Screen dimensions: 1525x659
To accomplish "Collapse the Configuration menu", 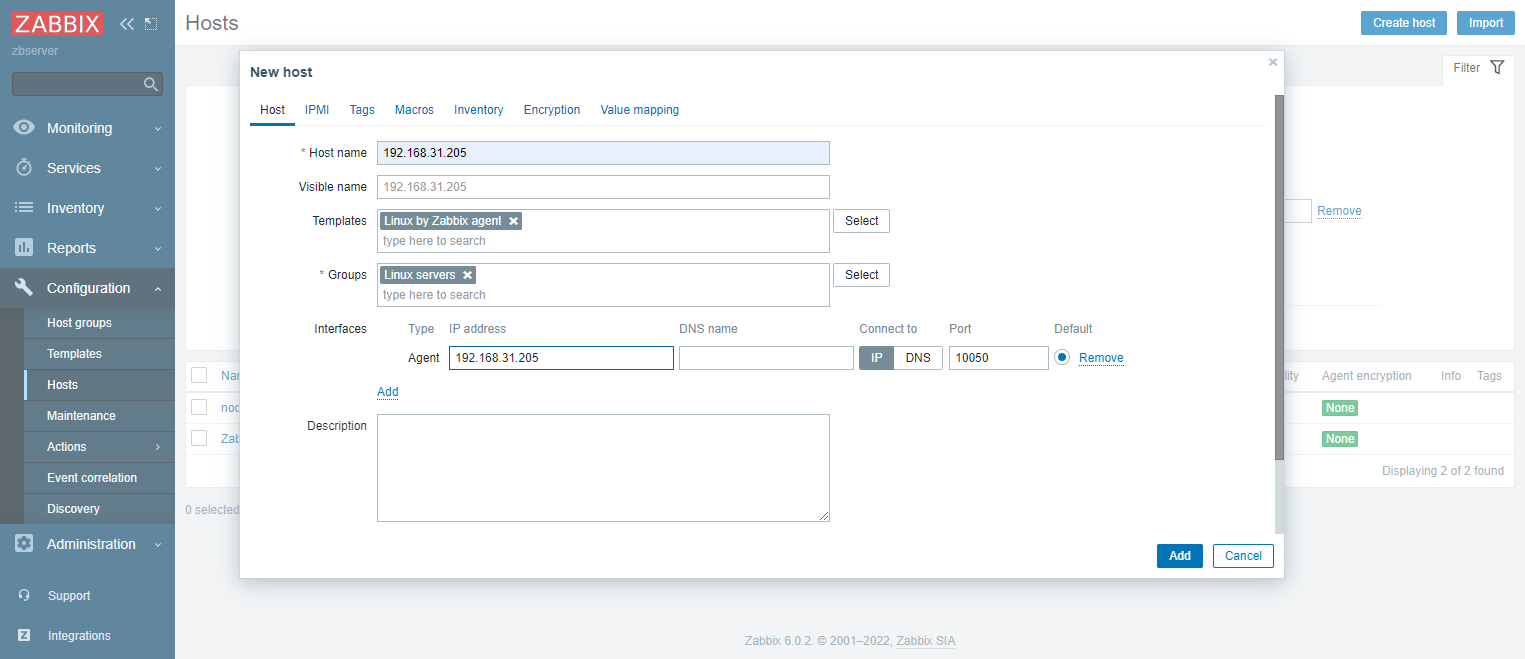I will coord(158,289).
